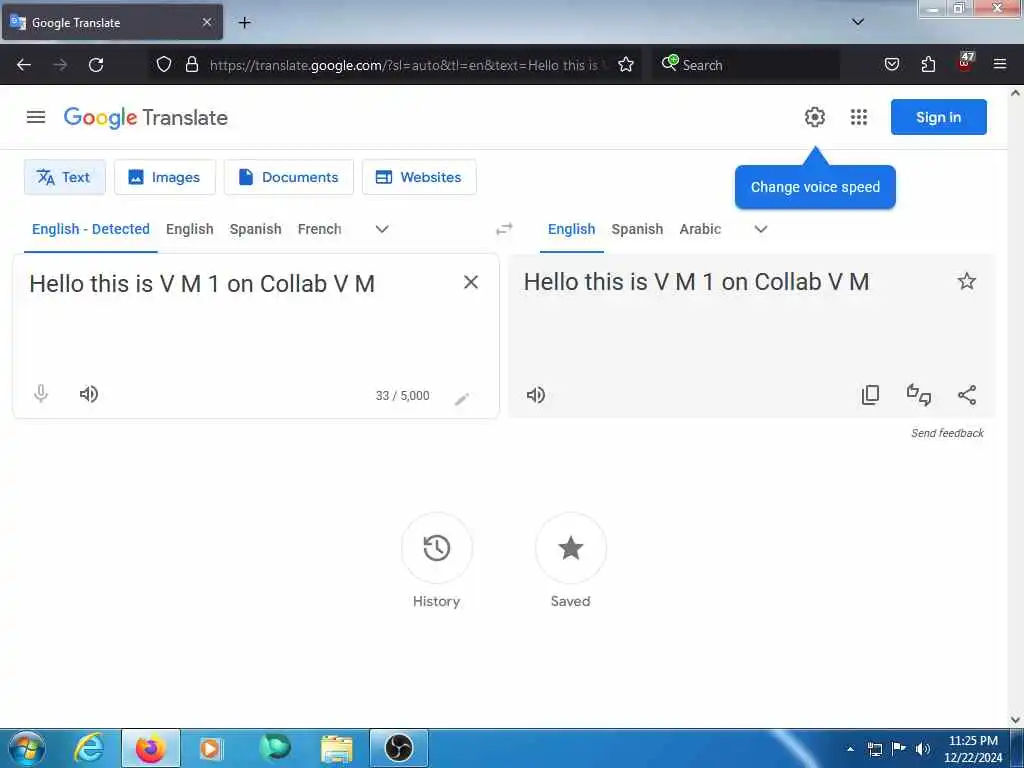Rate this translation

pyautogui.click(x=919, y=394)
